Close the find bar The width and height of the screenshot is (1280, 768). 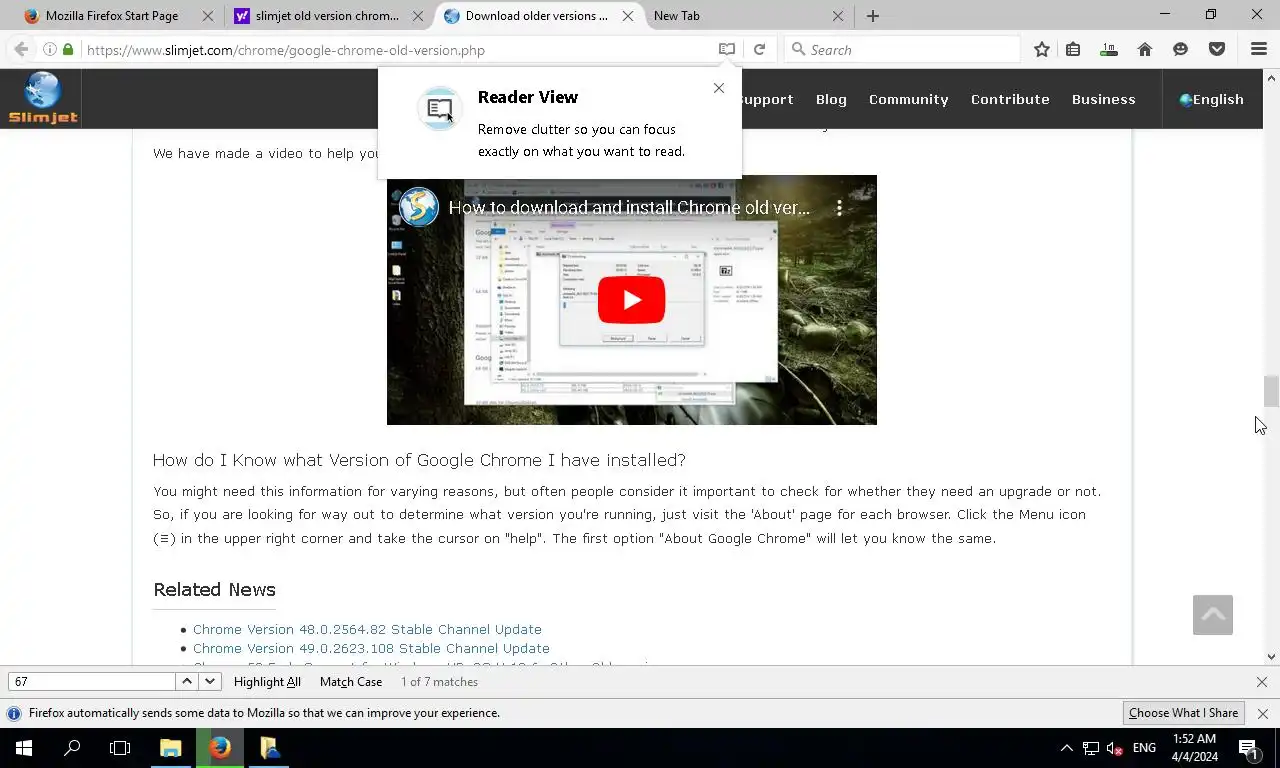point(1261,682)
